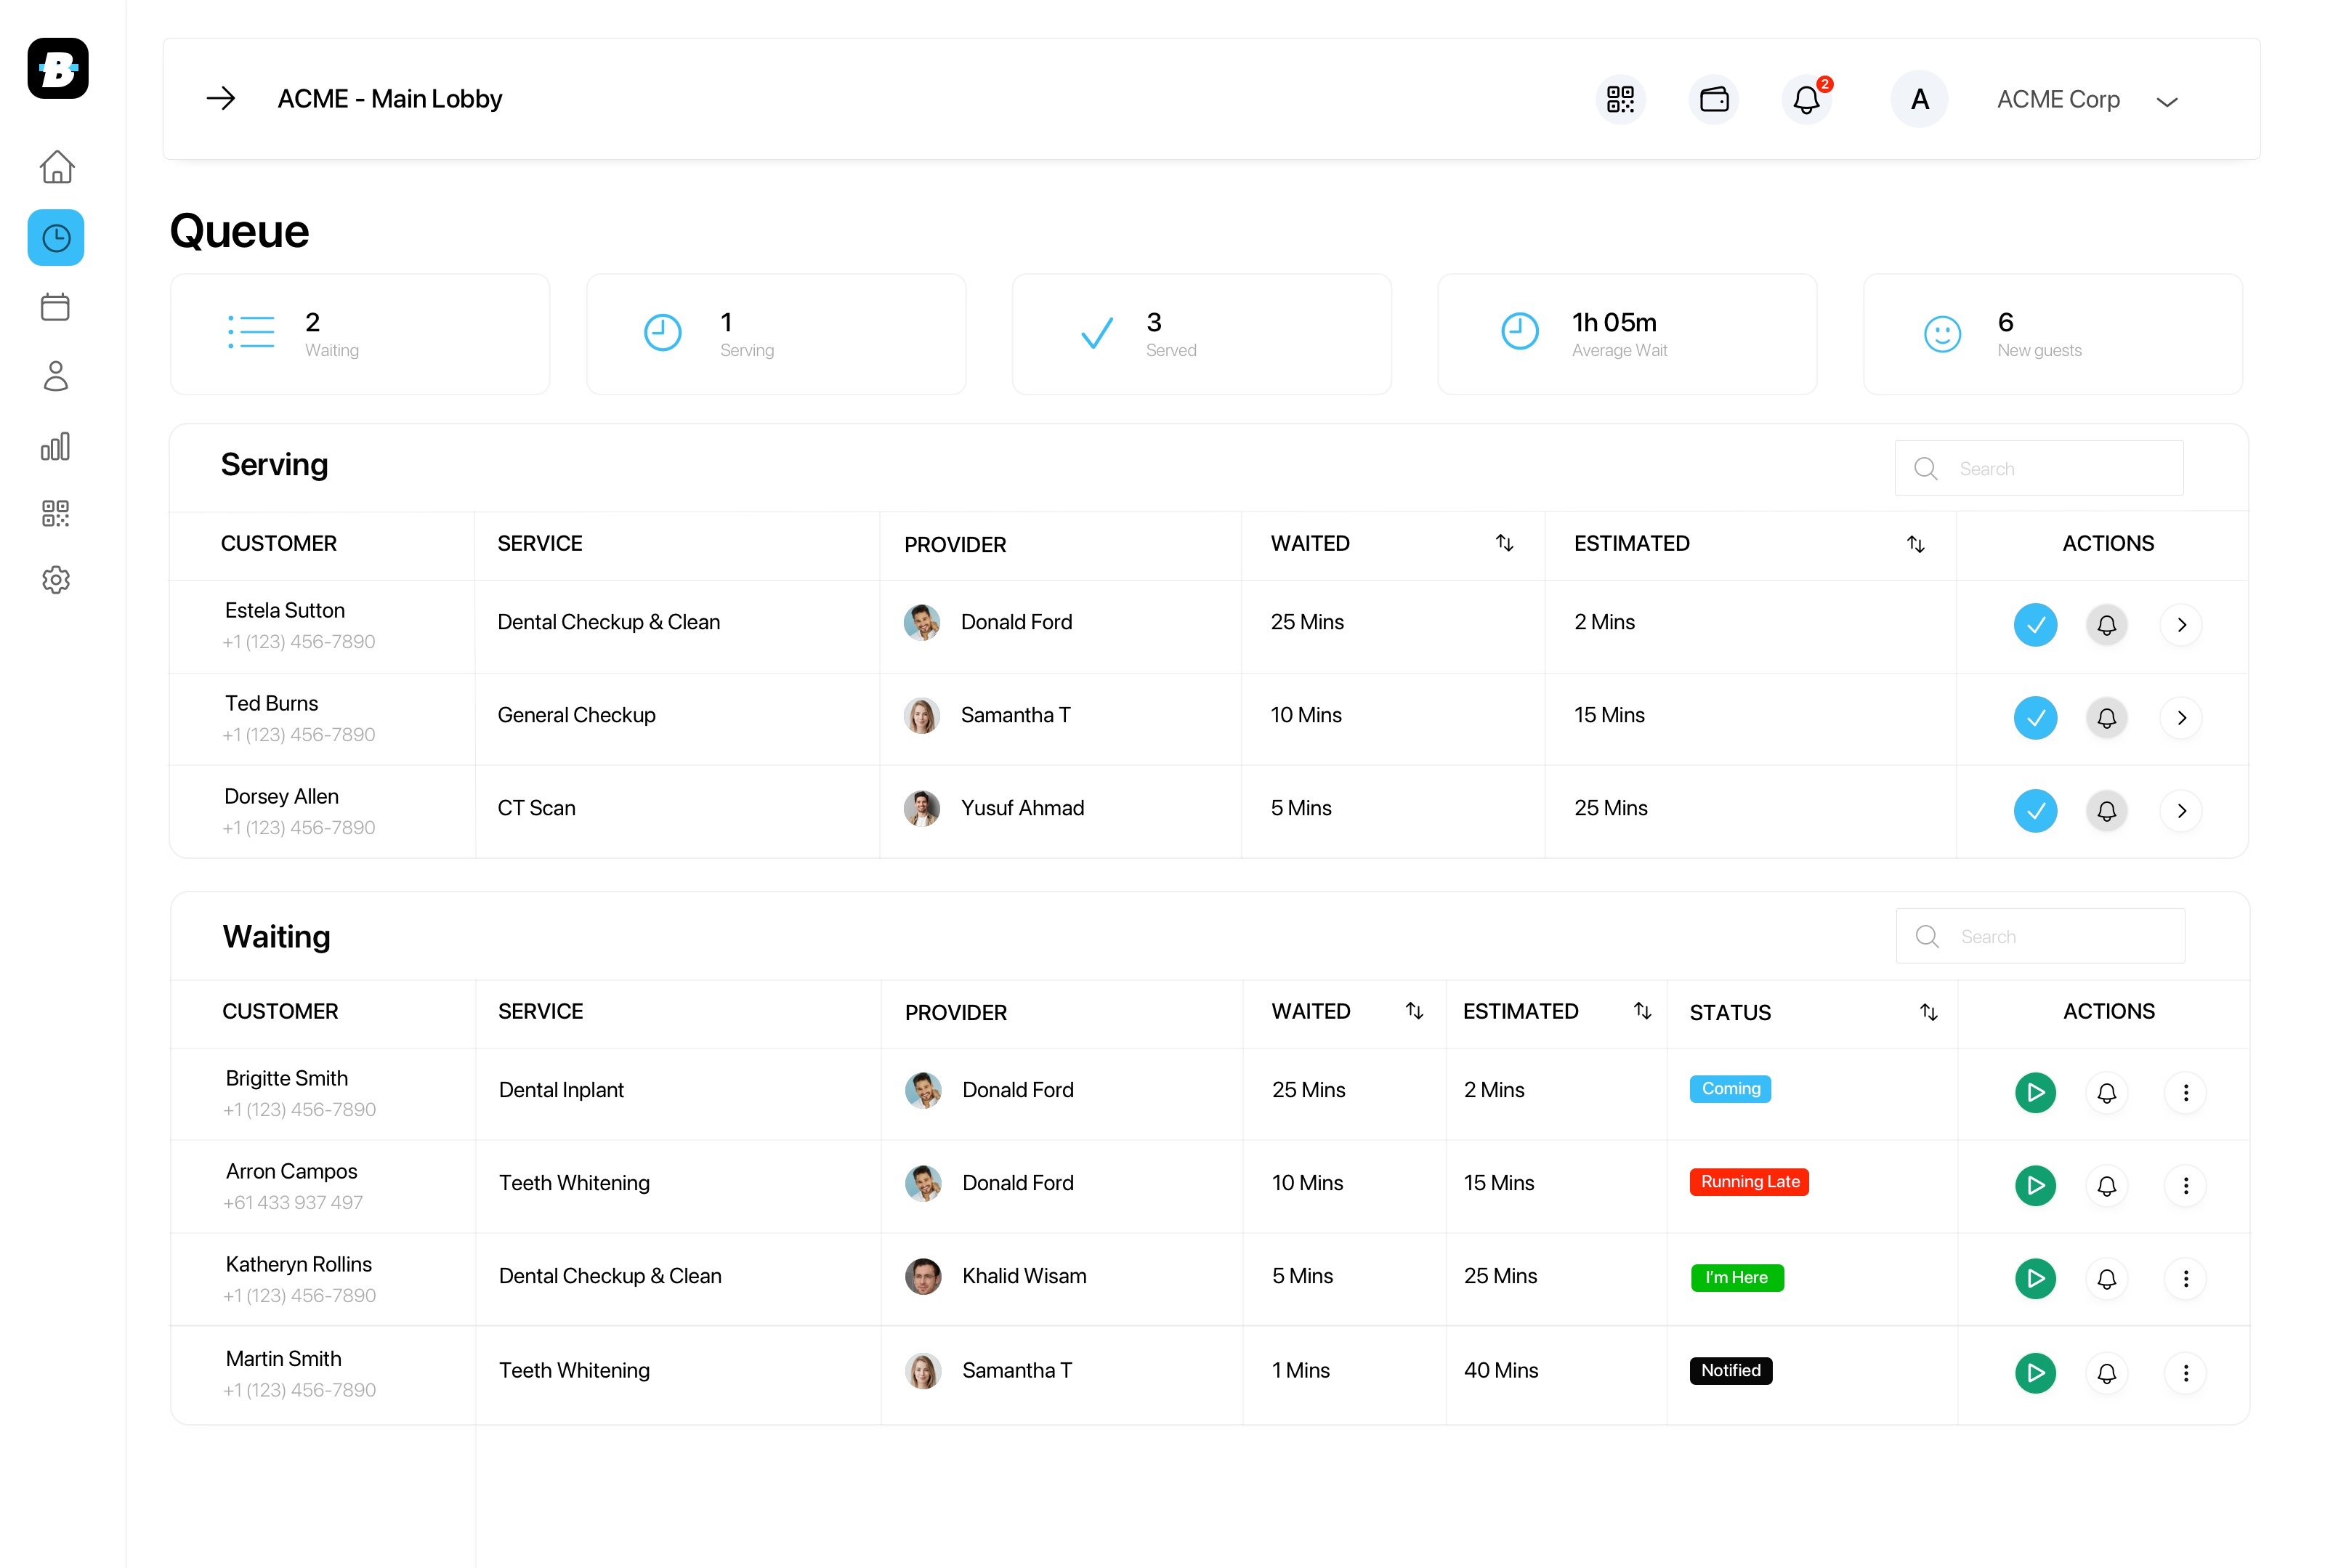This screenshot has width=2325, height=1568.
Task: Open analytics bar chart in sidebar
Action: coord(56,446)
